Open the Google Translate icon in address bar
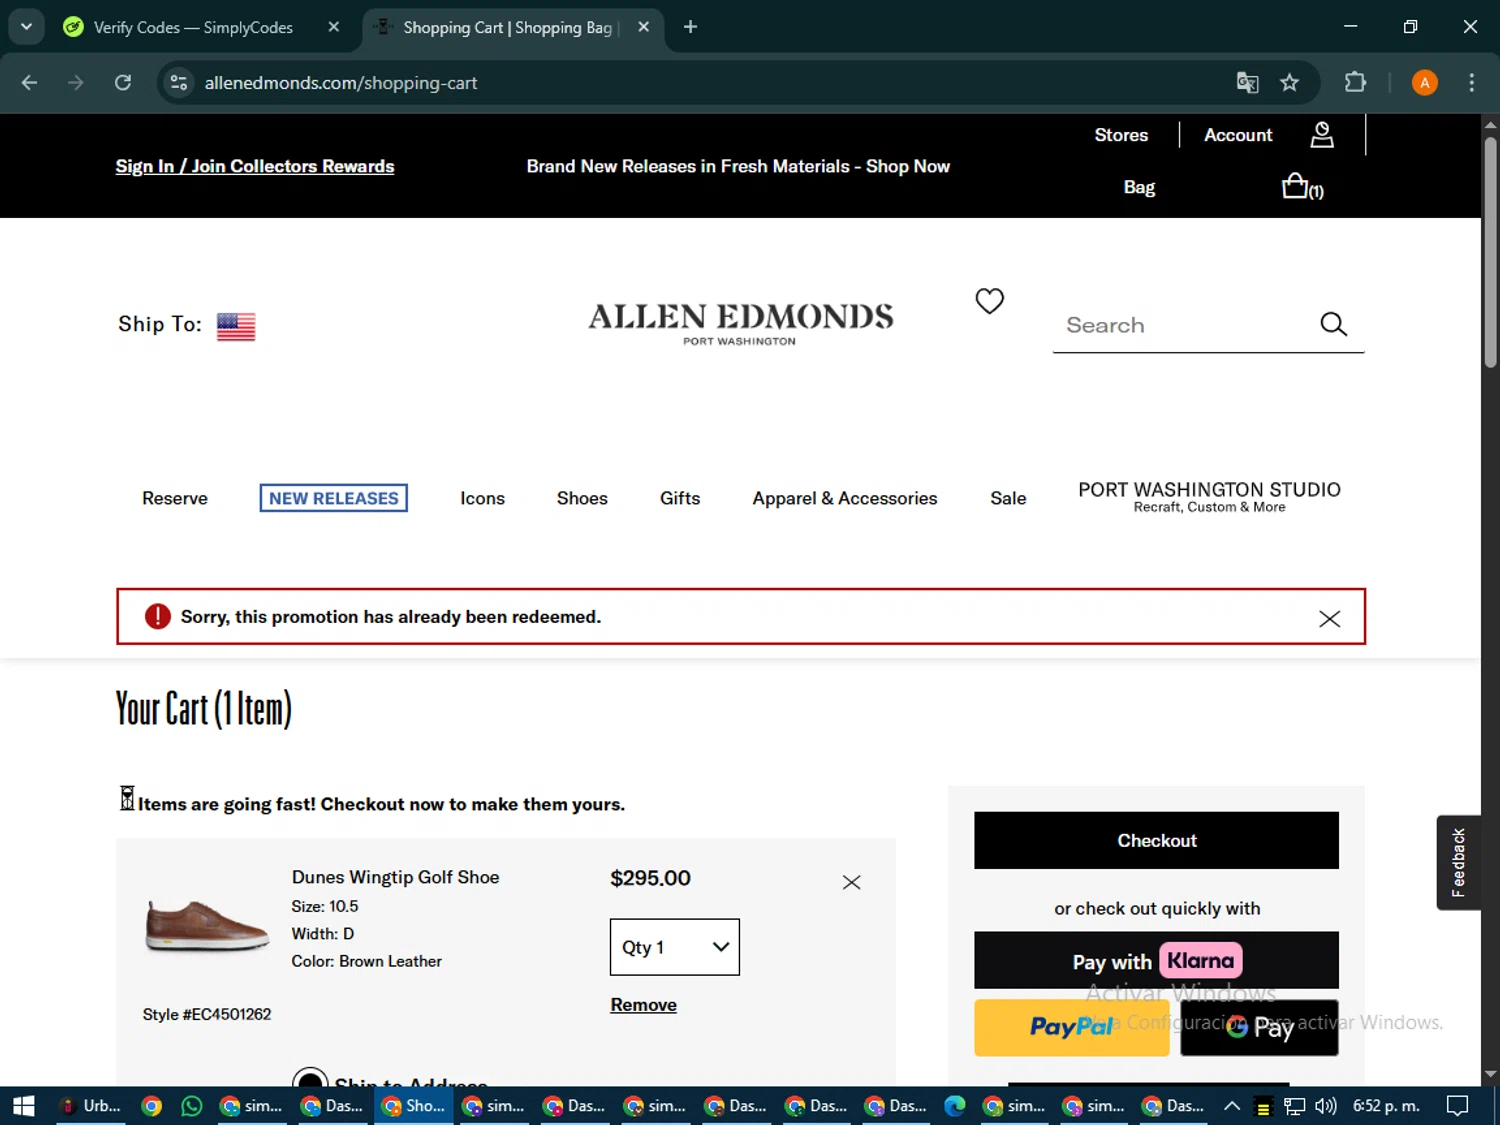The width and height of the screenshot is (1500, 1125). [1247, 83]
